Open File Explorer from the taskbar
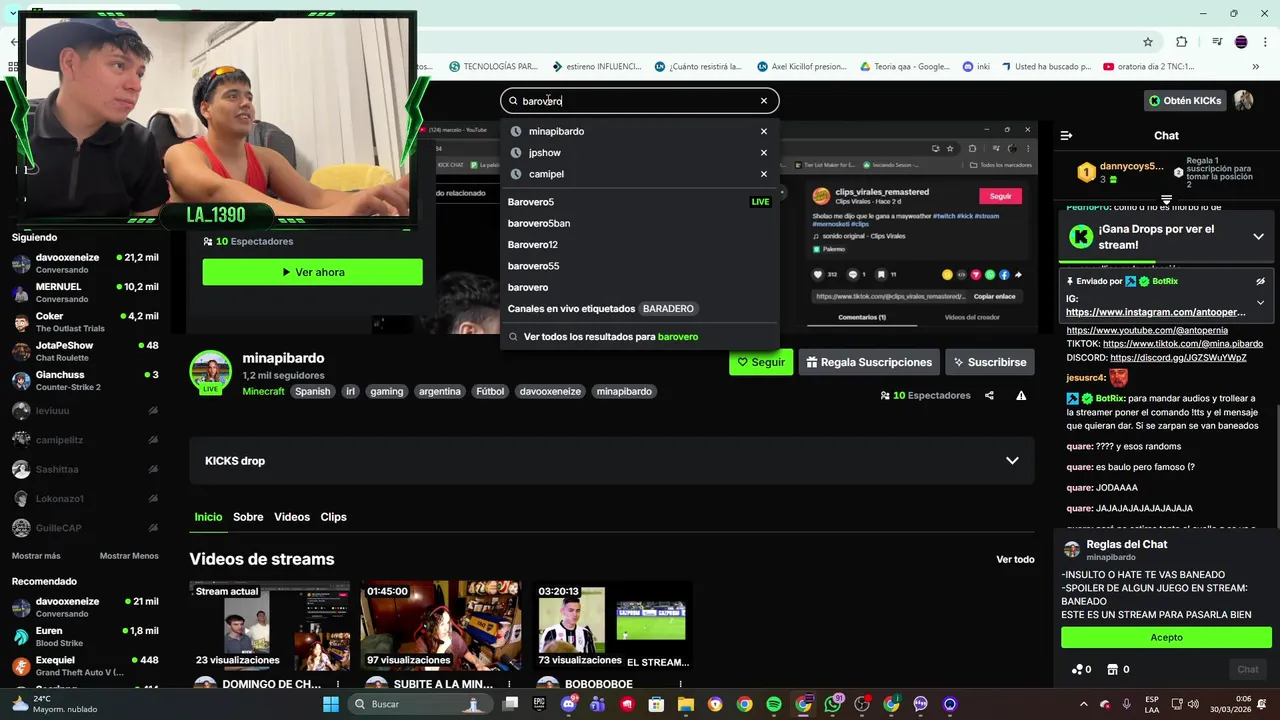The height and width of the screenshot is (720, 1280). tap(686, 704)
